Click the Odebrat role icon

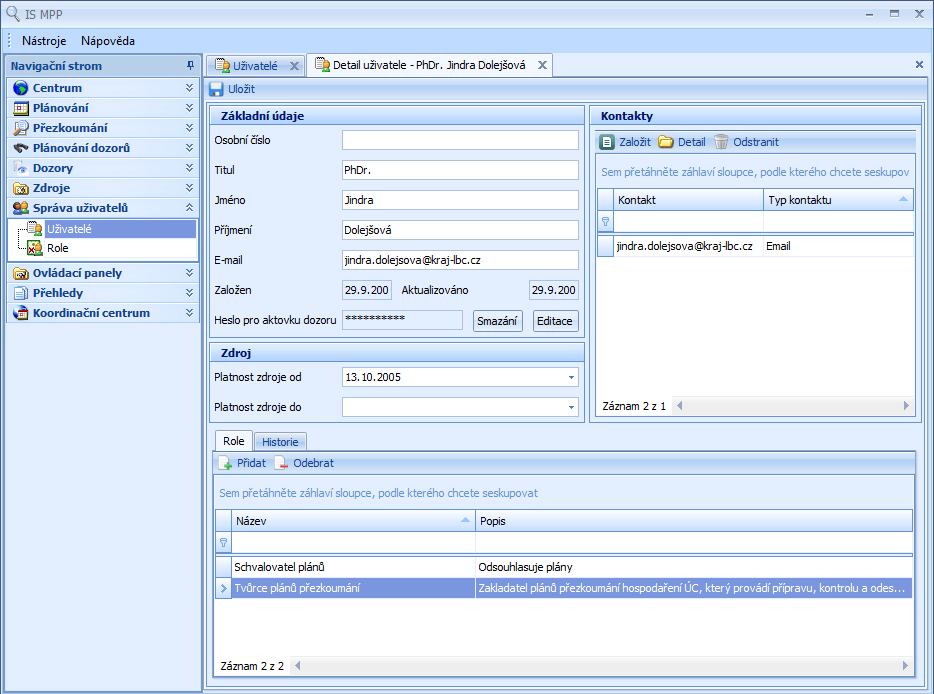(281, 463)
